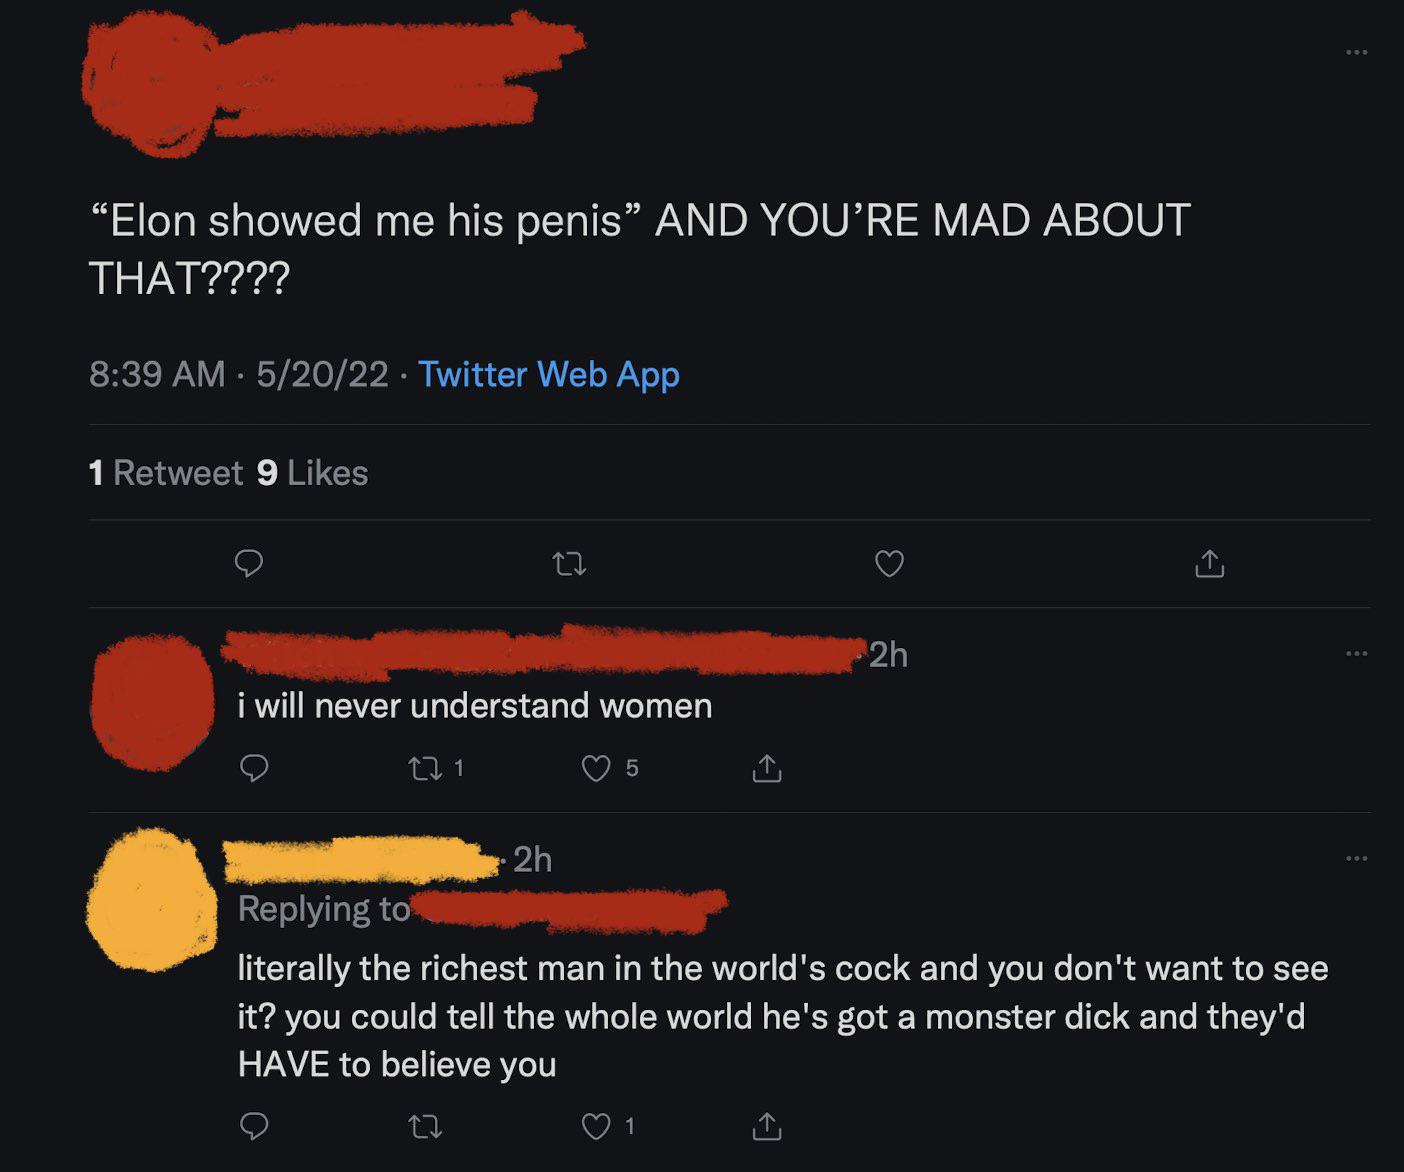Like the "never understand women" reply
The image size is (1404, 1172).
[596, 768]
